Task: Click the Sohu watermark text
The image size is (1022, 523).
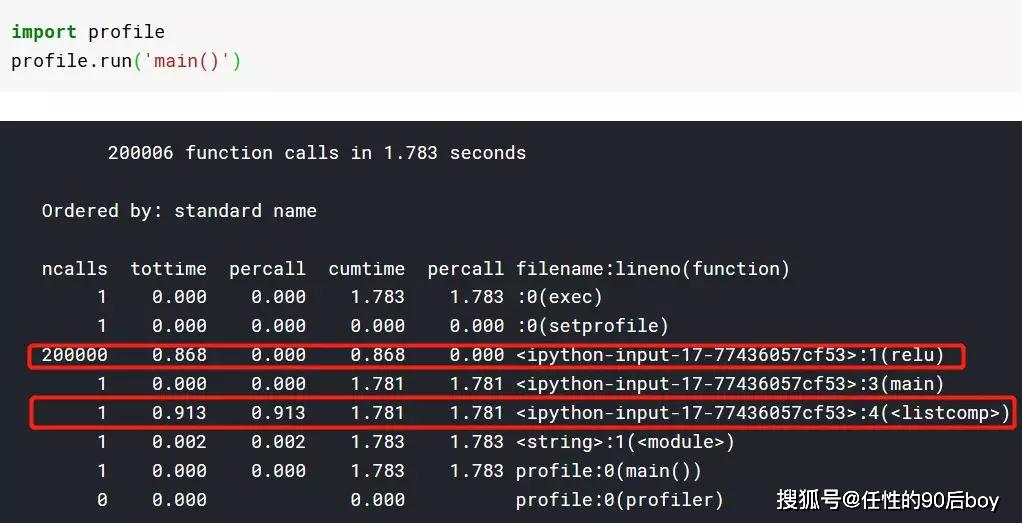Action: [888, 500]
